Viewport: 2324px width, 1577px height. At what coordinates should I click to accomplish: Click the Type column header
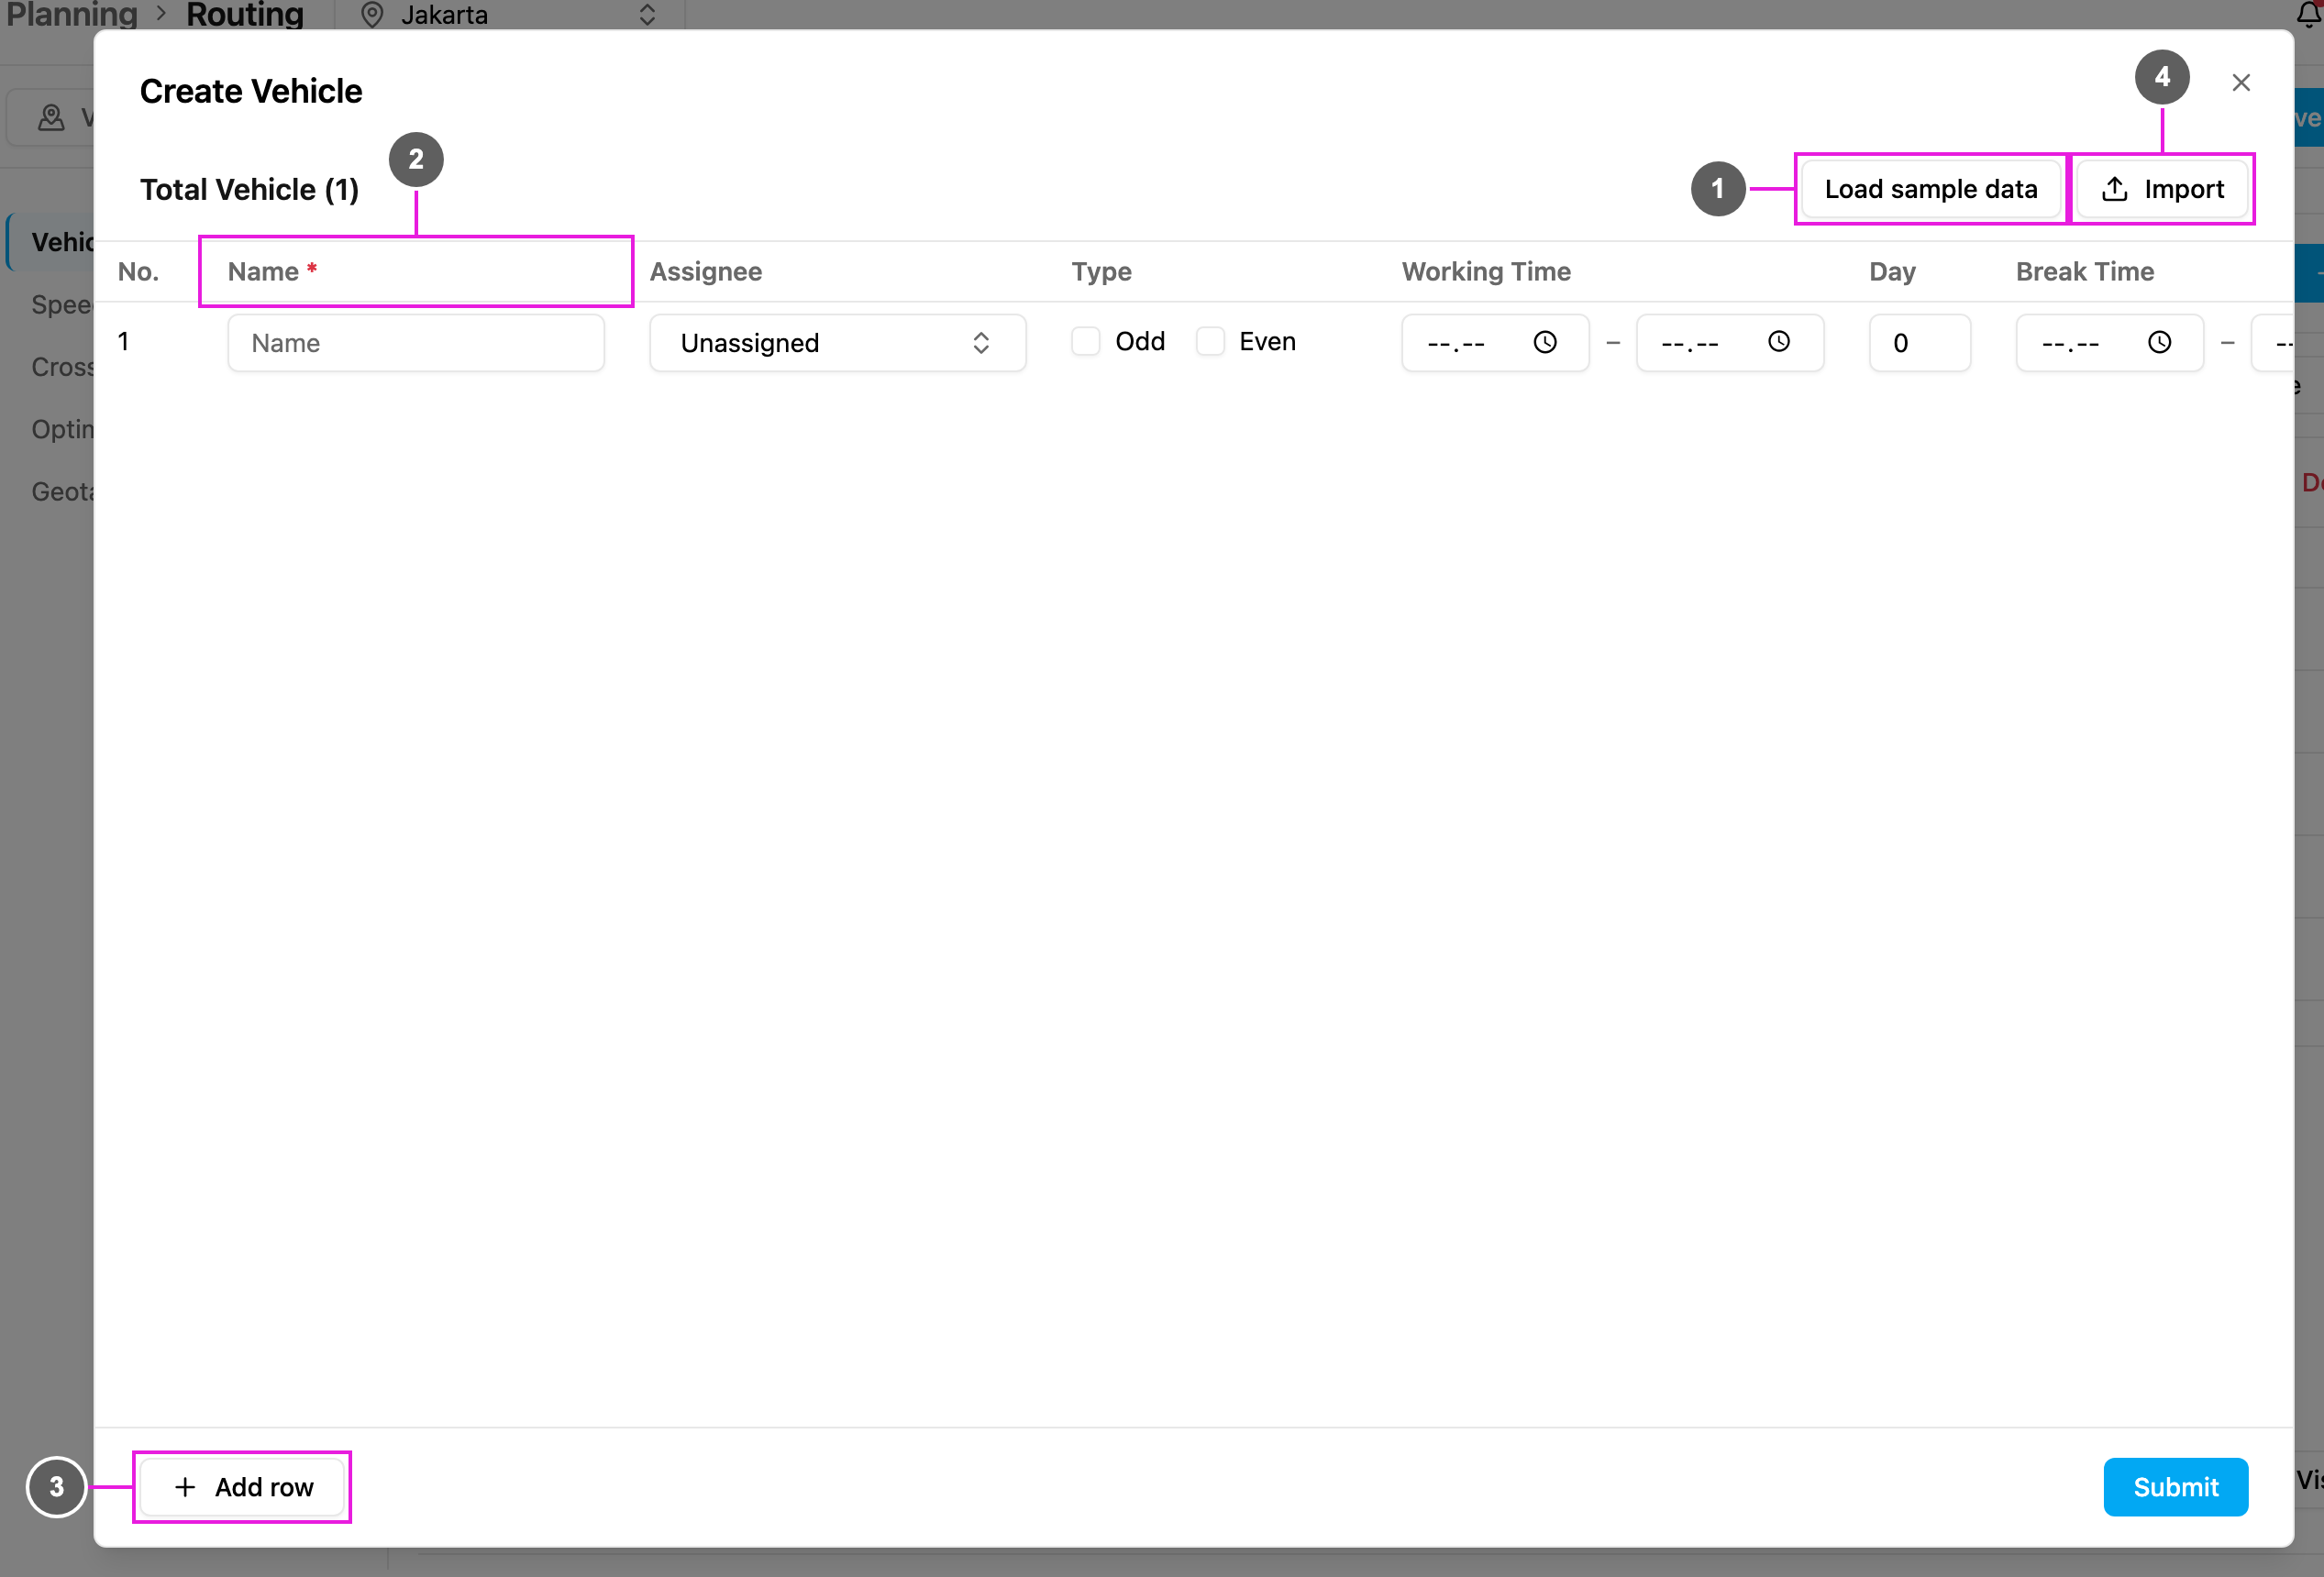tap(1101, 272)
